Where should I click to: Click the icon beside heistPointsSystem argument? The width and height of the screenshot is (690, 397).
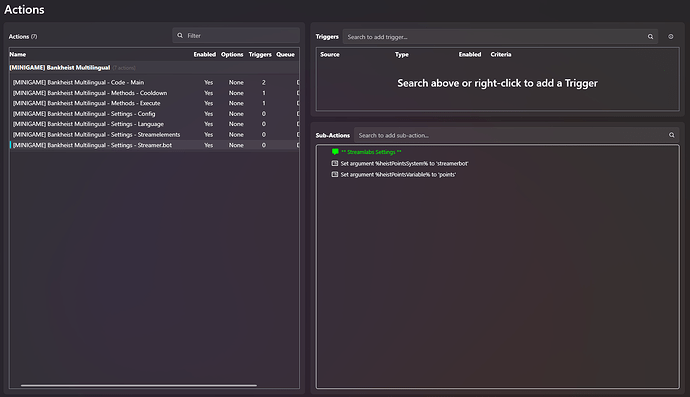click(x=335, y=163)
